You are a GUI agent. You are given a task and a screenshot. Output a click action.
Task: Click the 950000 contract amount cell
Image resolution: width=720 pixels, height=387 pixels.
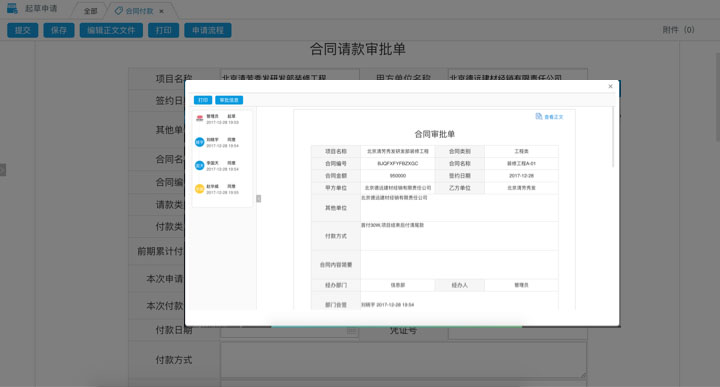tap(398, 176)
